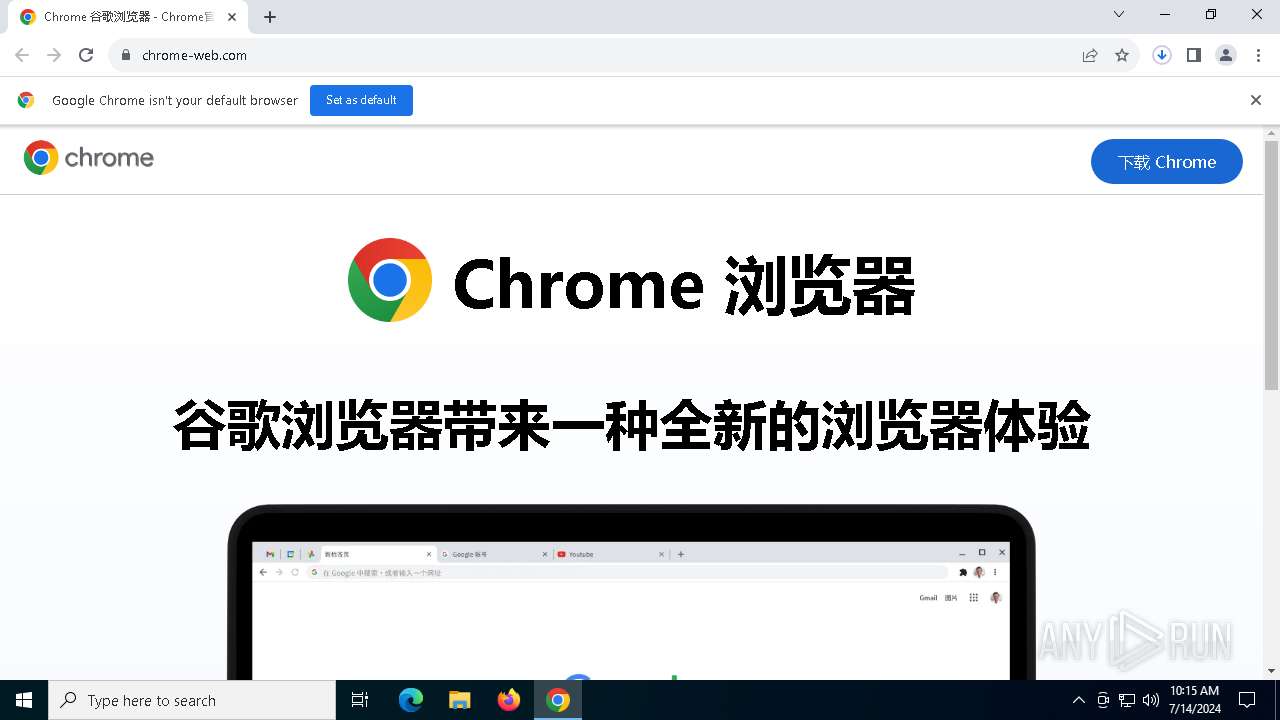
Task: Click the 谷歌浏览器带来一种全新的浏览器体验 headline
Action: click(x=631, y=426)
